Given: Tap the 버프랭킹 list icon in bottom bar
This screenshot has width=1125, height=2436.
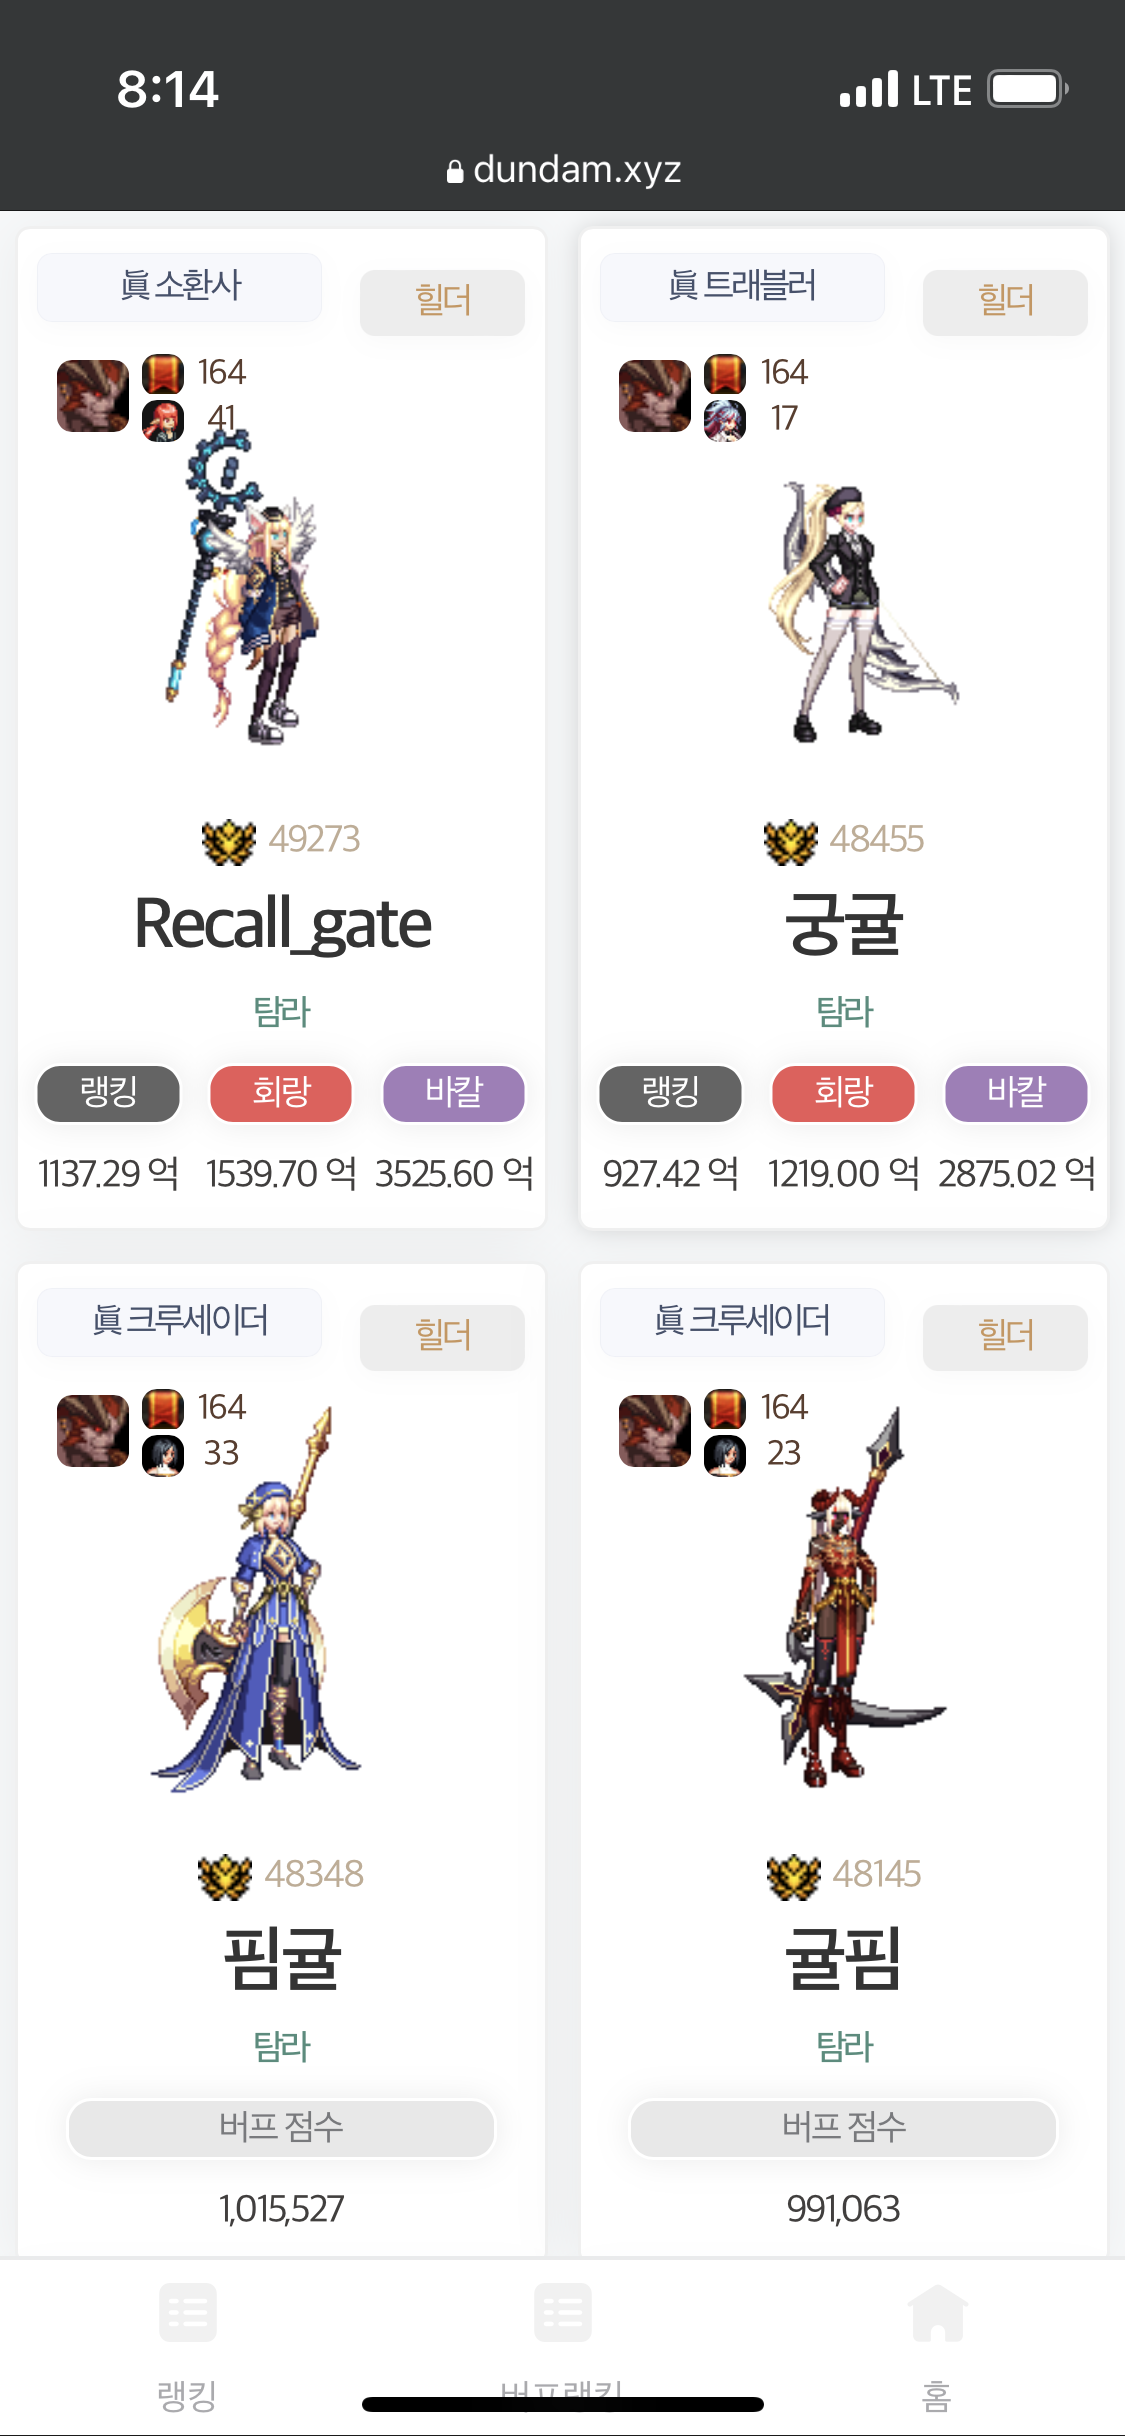Looking at the screenshot, I should [562, 2312].
